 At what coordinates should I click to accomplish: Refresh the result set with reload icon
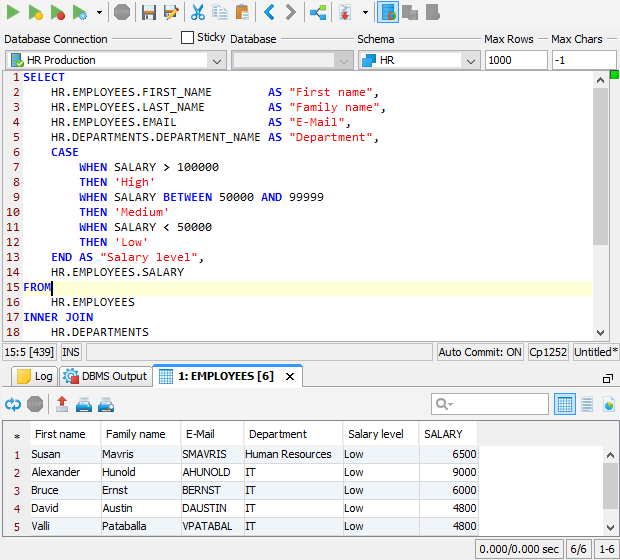[13, 404]
